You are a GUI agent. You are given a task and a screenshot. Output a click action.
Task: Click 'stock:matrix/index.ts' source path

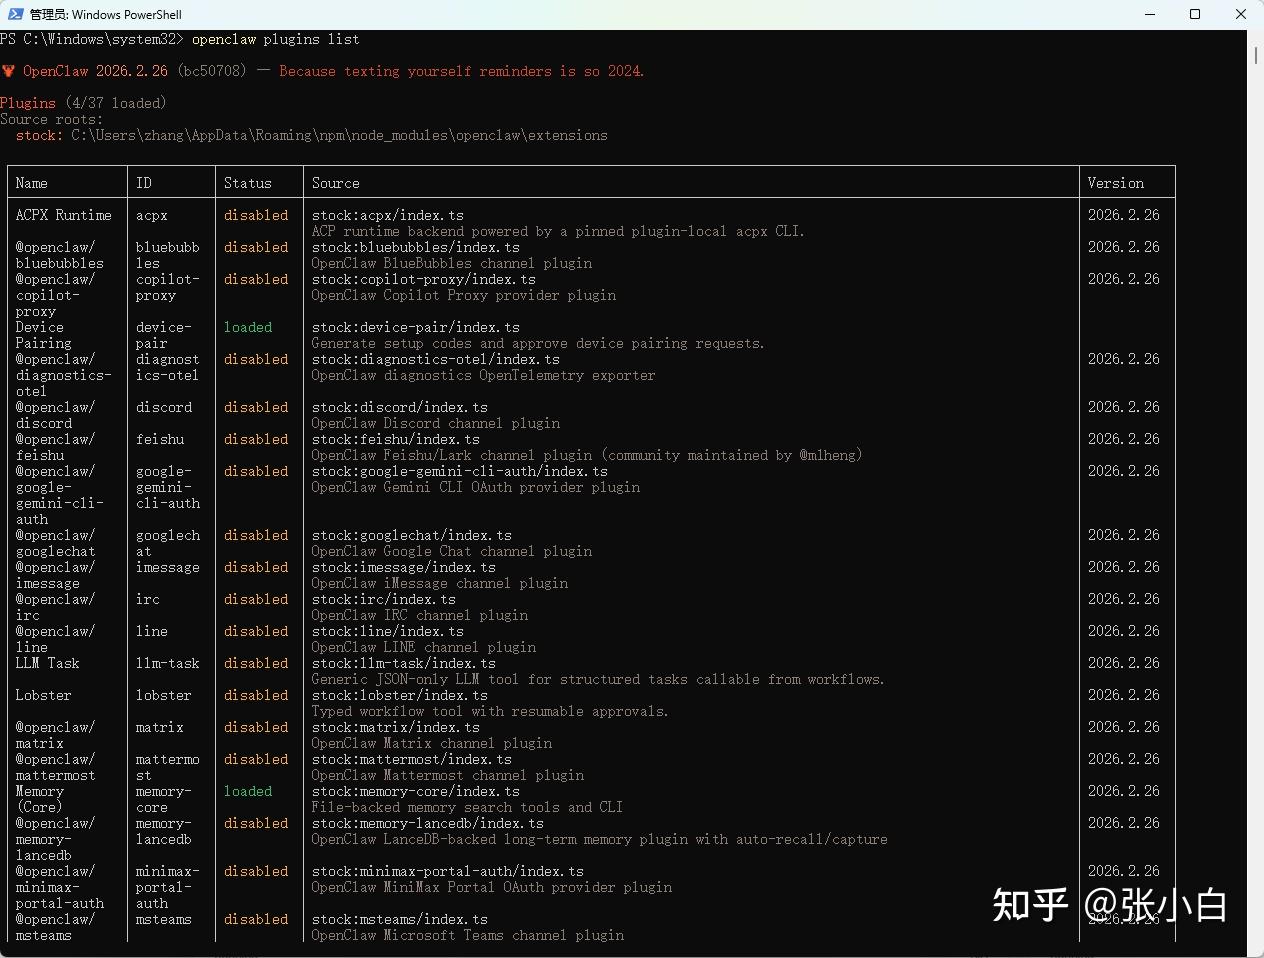(396, 727)
